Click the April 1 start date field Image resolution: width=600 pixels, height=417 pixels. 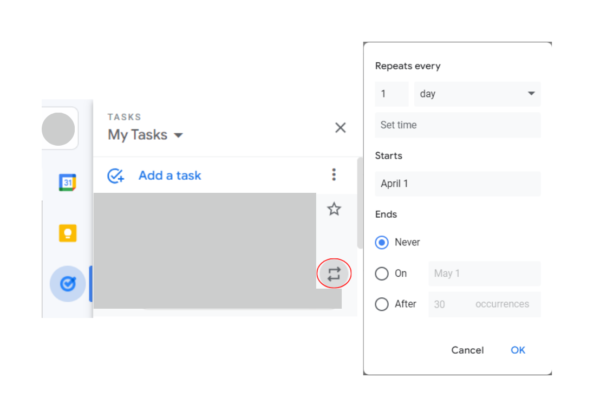pyautogui.click(x=458, y=184)
